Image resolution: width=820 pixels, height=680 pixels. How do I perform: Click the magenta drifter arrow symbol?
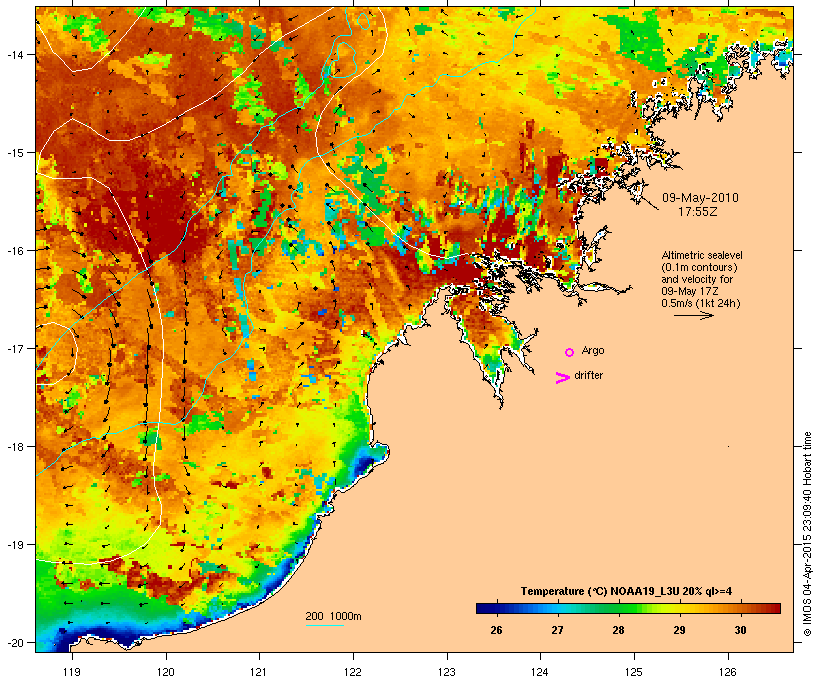[562, 378]
